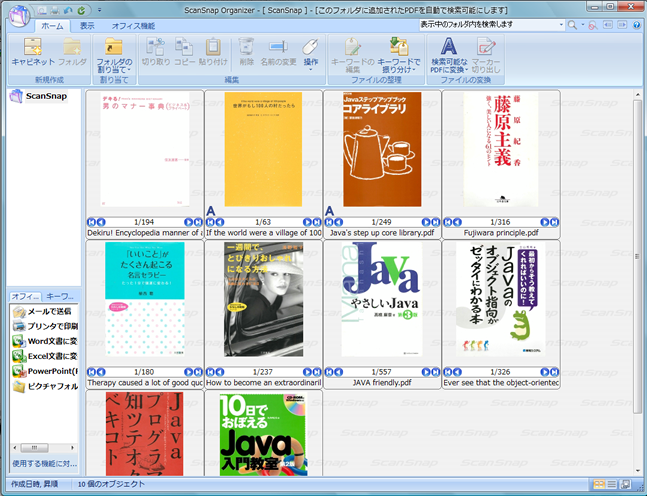Switch to the オフィス機能 ribbon tab
Image resolution: width=647 pixels, height=496 pixels.
click(x=133, y=26)
